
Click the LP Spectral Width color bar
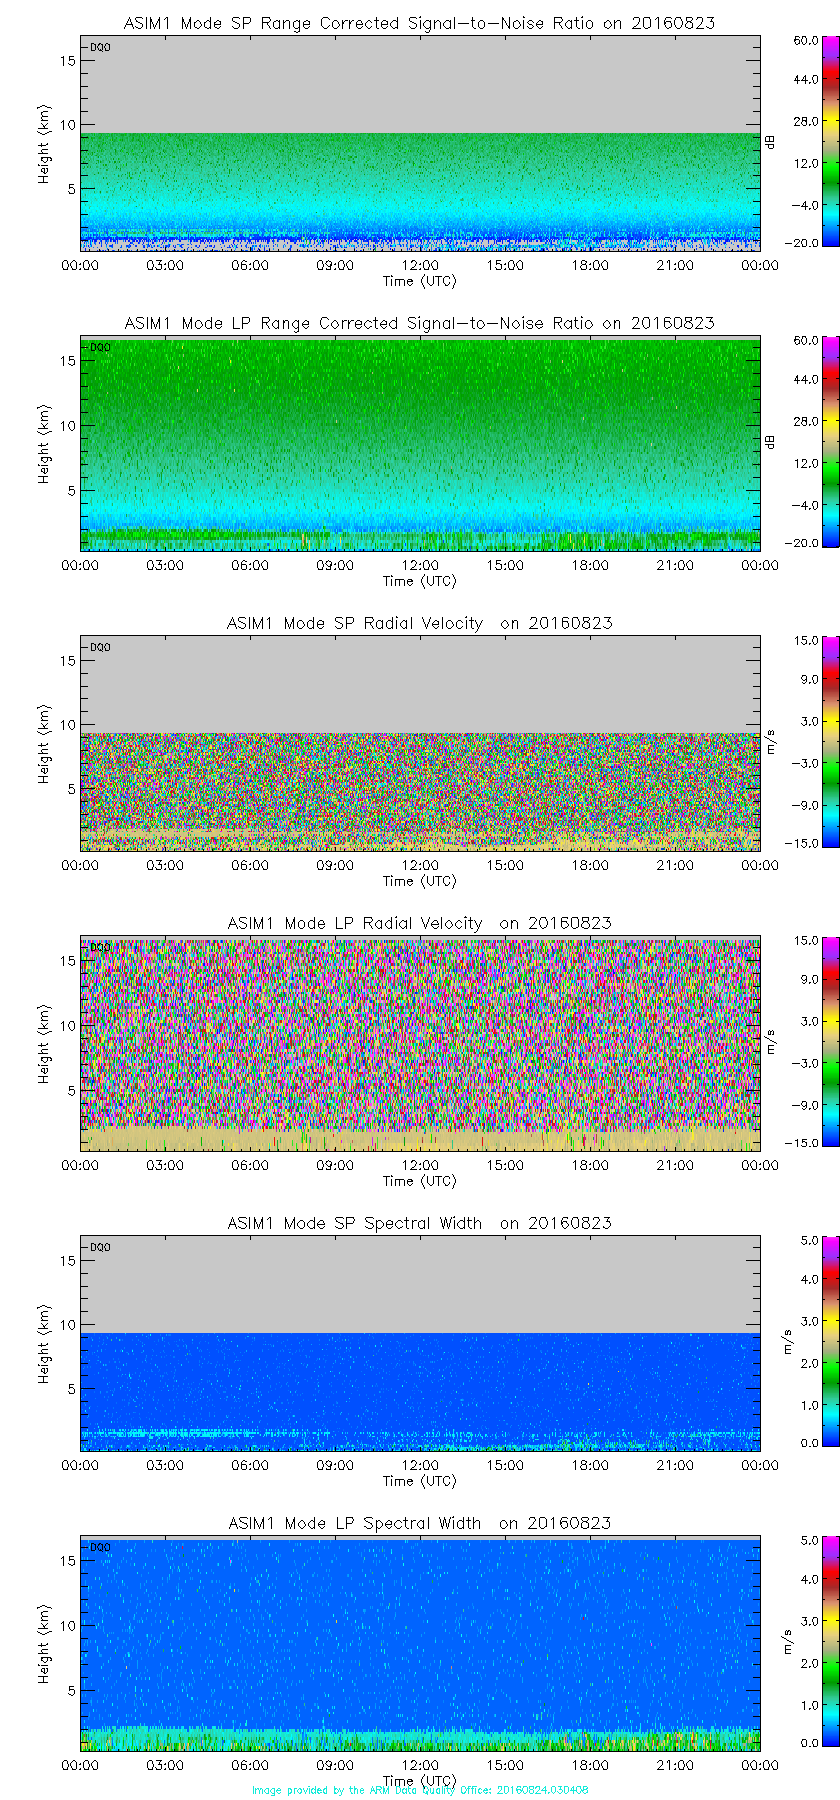[x=805, y=1642]
